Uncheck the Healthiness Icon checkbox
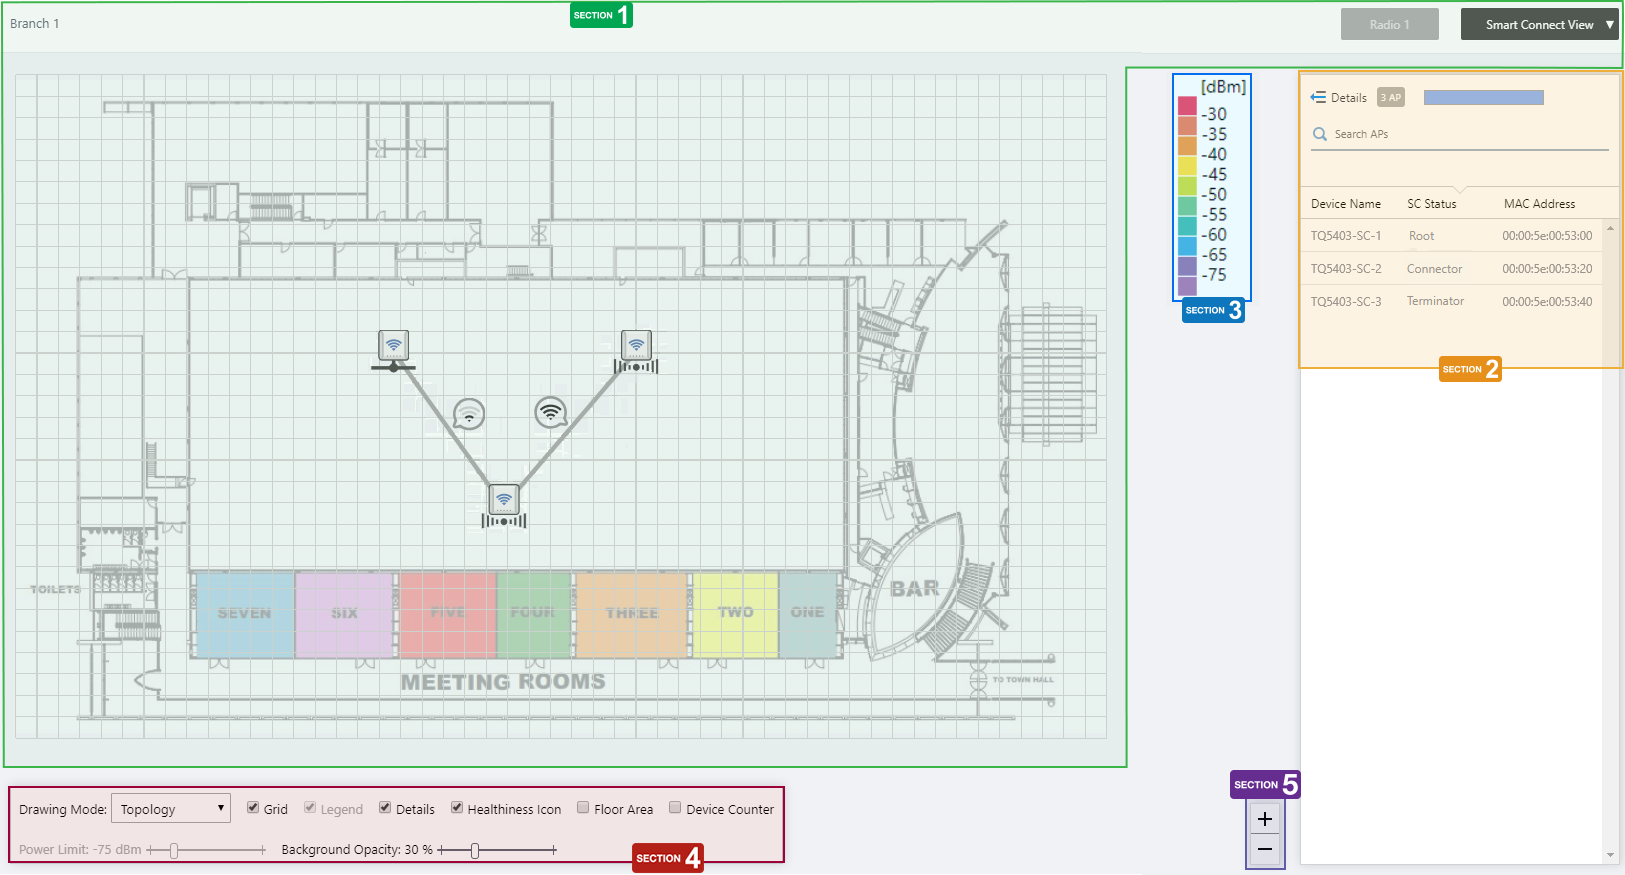This screenshot has width=1625, height=875. (457, 808)
